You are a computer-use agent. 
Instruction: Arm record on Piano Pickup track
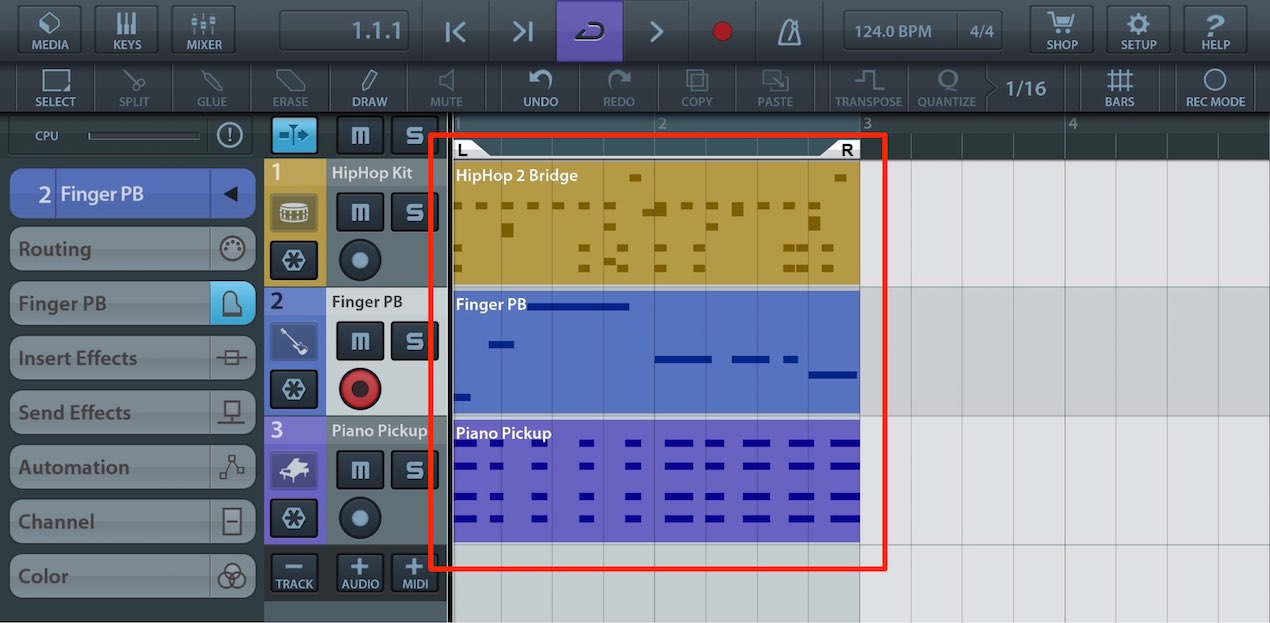tap(360, 518)
